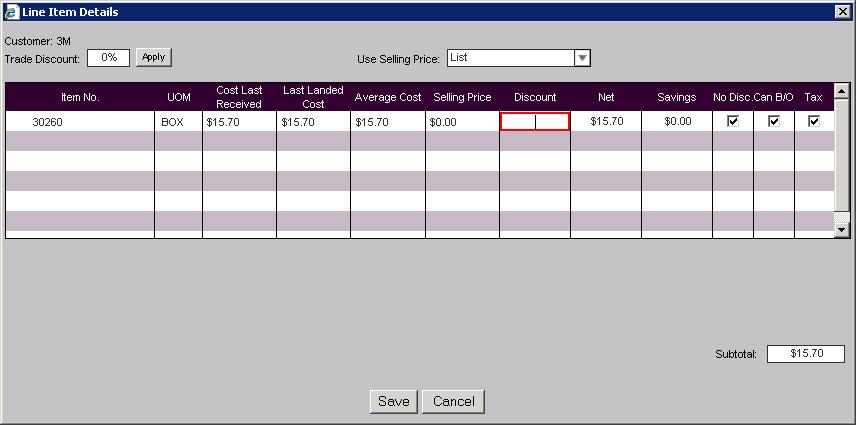The height and width of the screenshot is (425, 856).
Task: Toggle the Can B/O checkbox for item 30260
Action: [773, 121]
